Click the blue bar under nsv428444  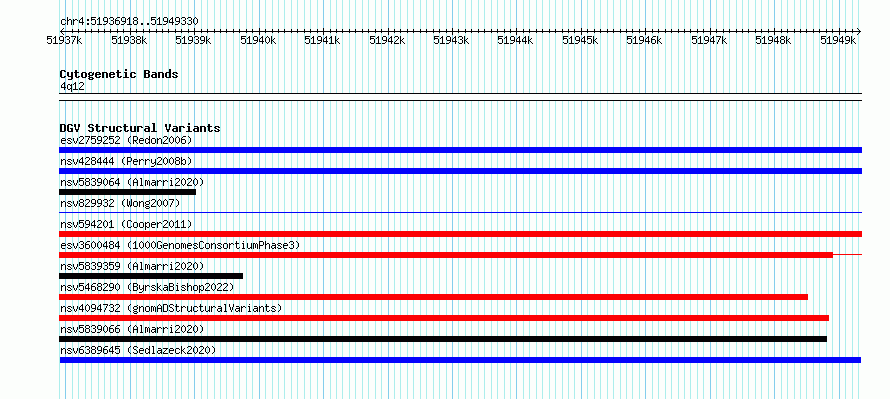click(x=460, y=171)
